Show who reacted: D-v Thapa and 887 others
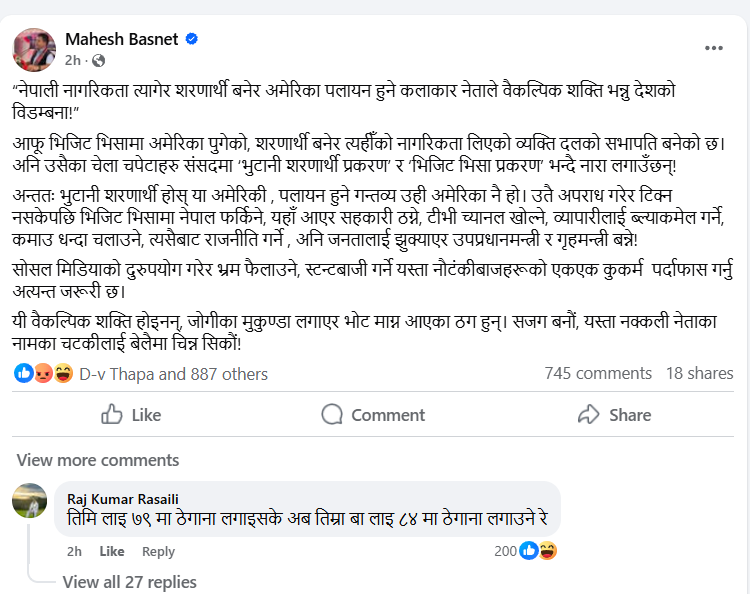This screenshot has height=594, width=750. [x=173, y=374]
